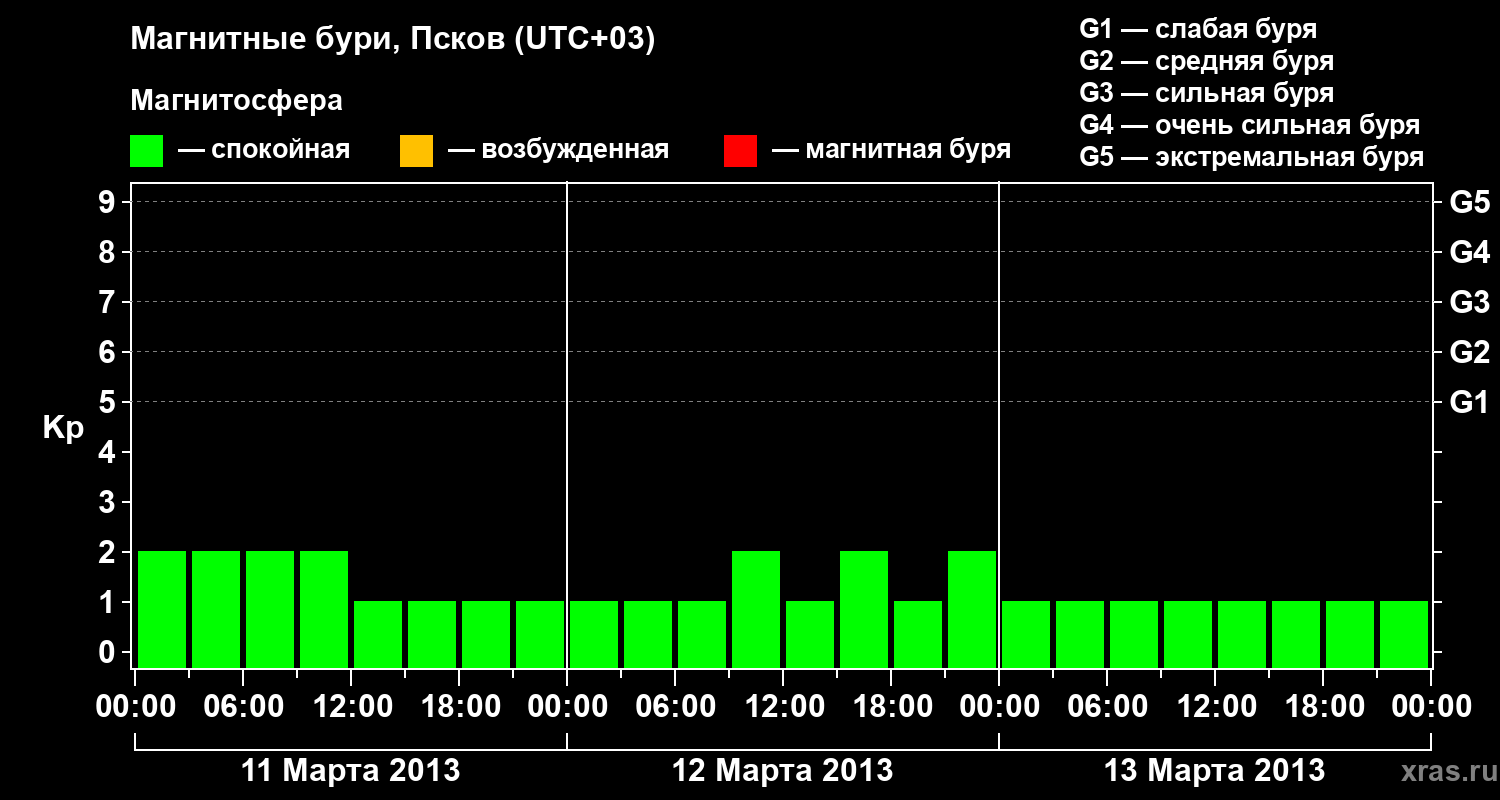
Task: Click the rightmost '00:00' time label
Action: [x=1431, y=707]
